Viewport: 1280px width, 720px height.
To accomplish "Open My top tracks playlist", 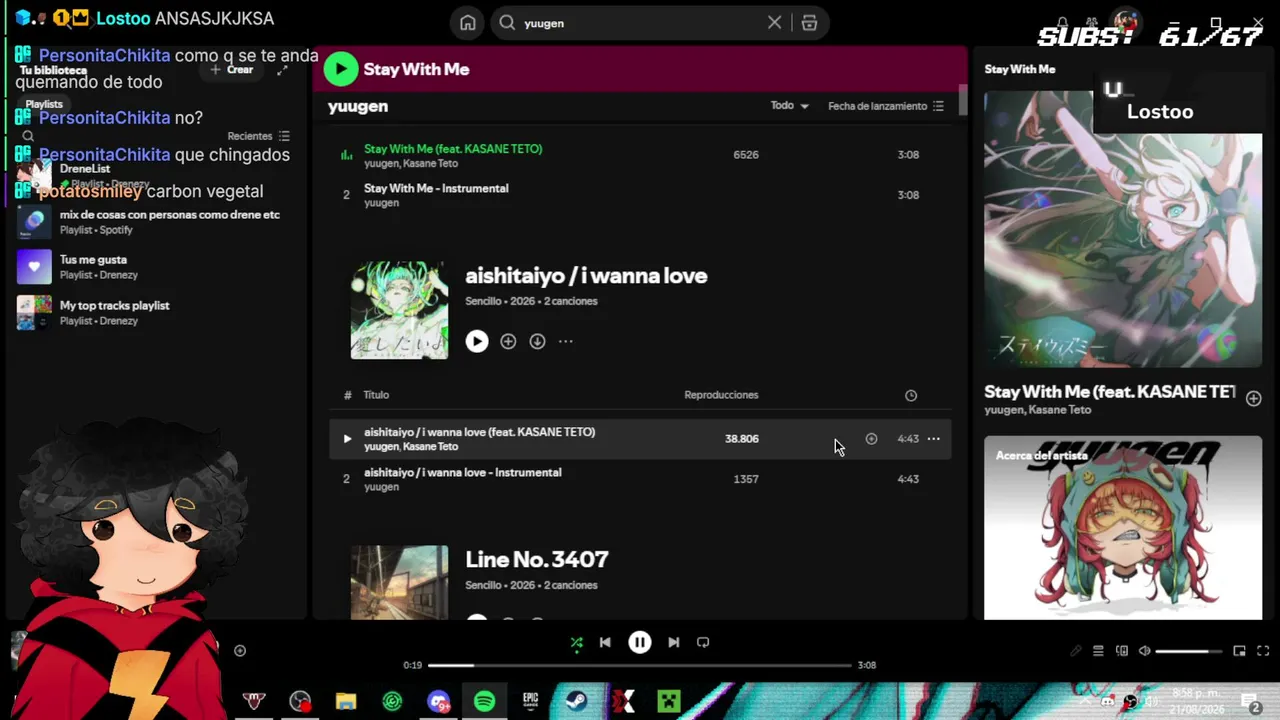I will [x=155, y=313].
